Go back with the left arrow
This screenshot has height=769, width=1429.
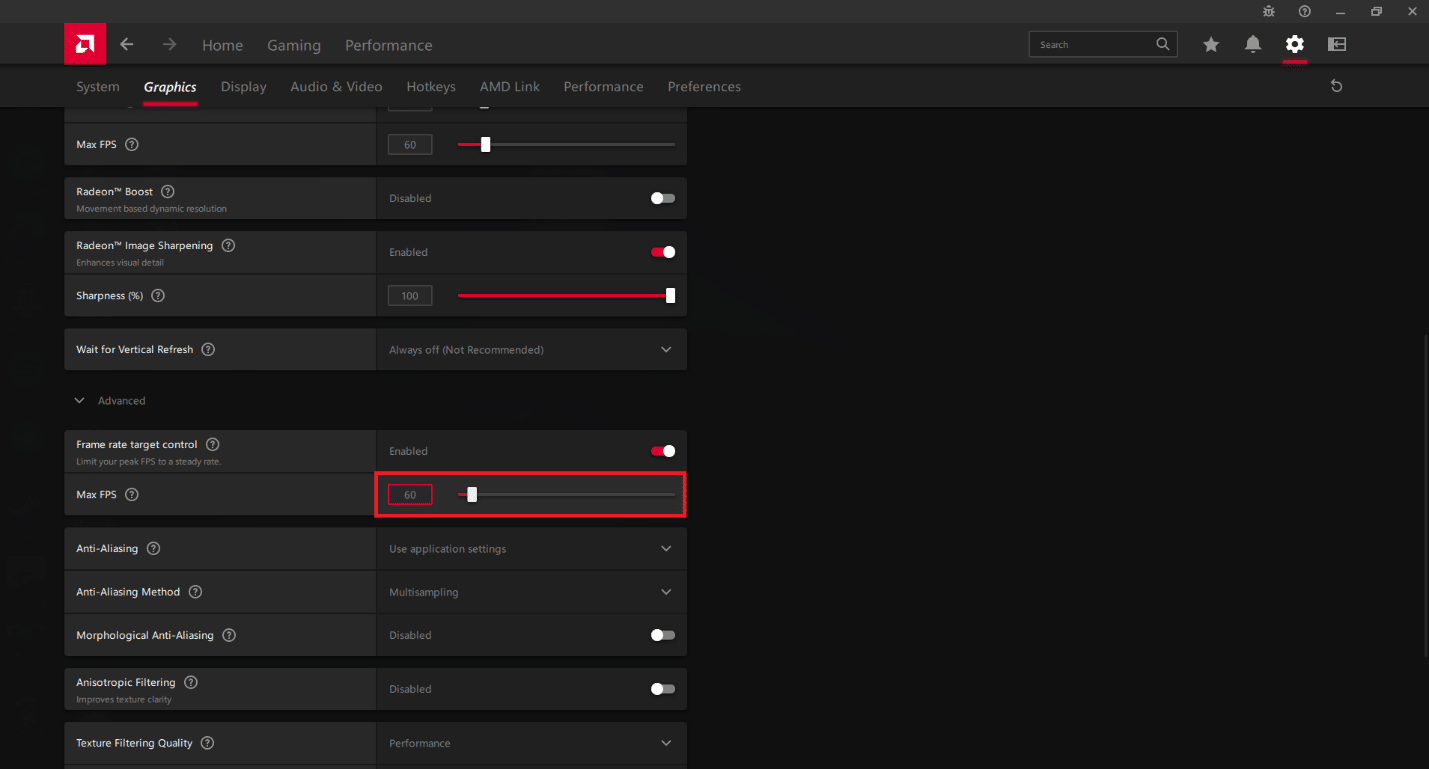tap(127, 44)
